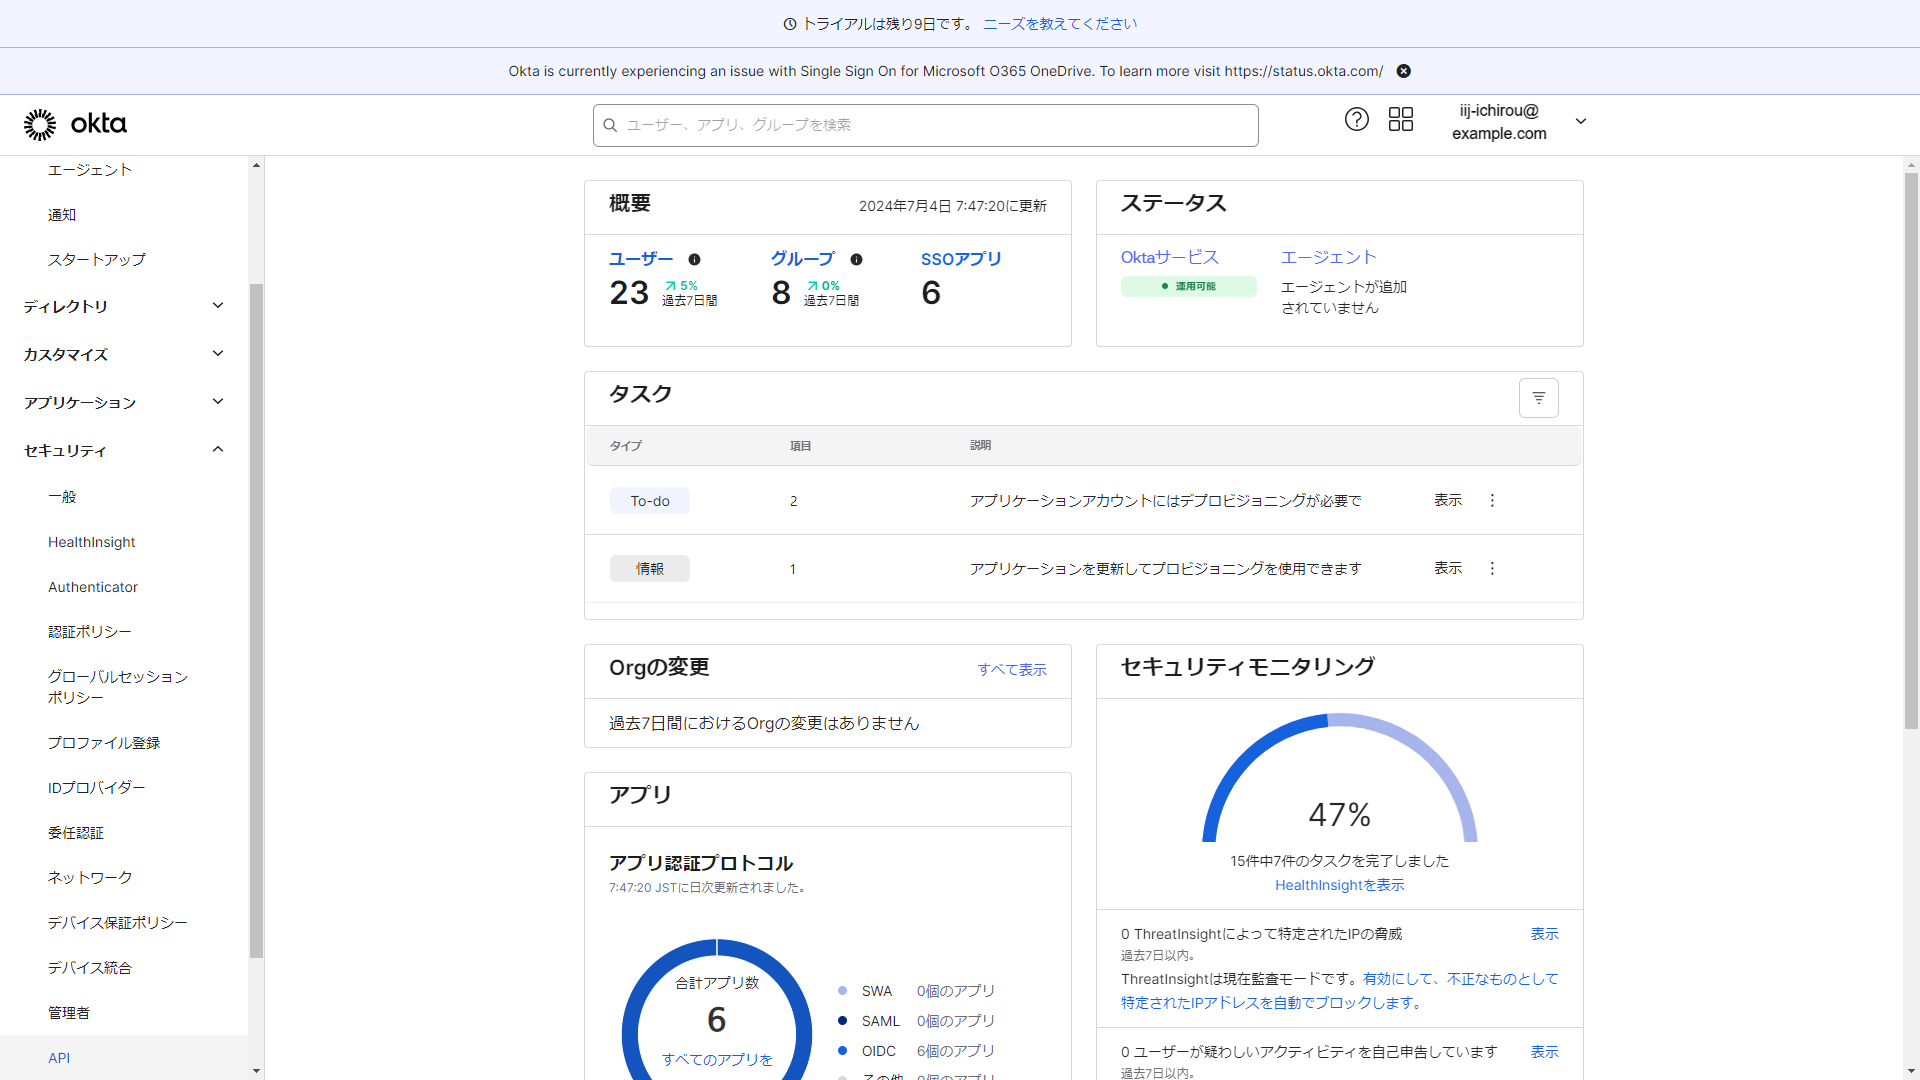
Task: Open the apps grid icon
Action: [1401, 120]
